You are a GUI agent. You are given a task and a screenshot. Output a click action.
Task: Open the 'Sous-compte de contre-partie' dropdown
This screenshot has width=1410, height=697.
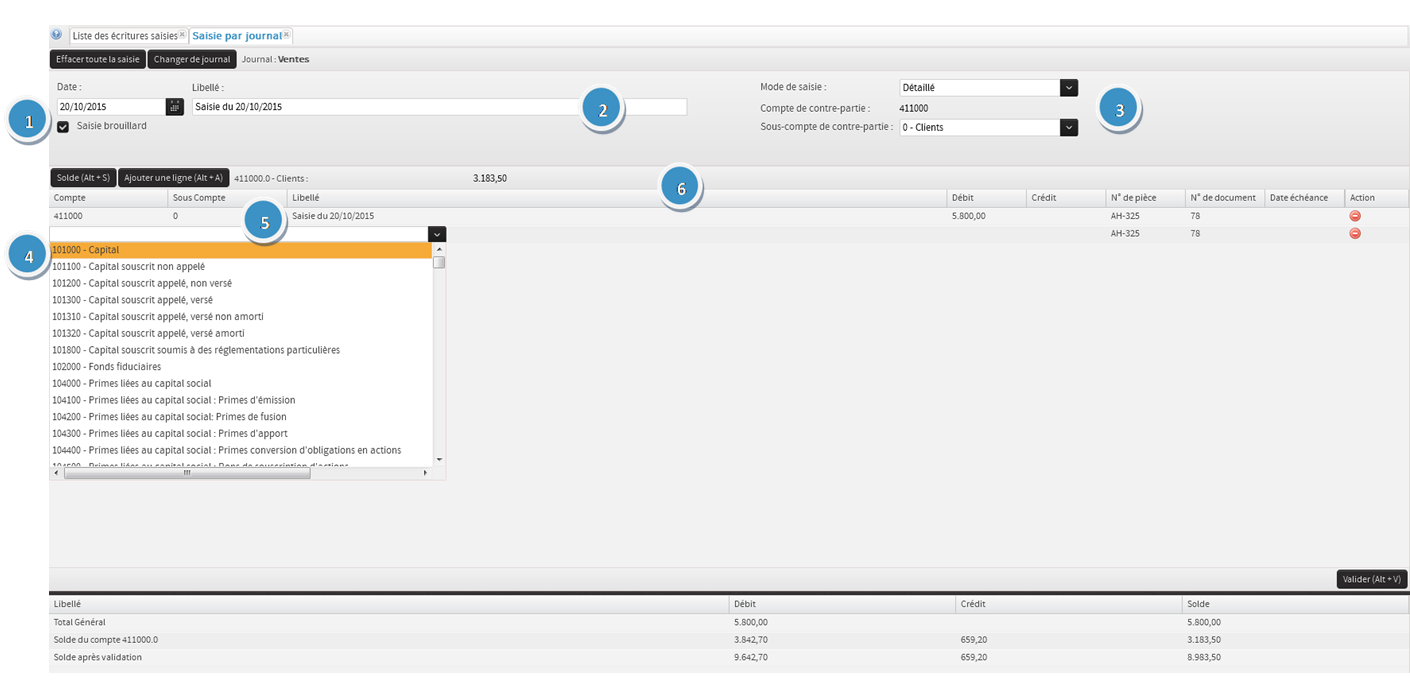point(1069,128)
